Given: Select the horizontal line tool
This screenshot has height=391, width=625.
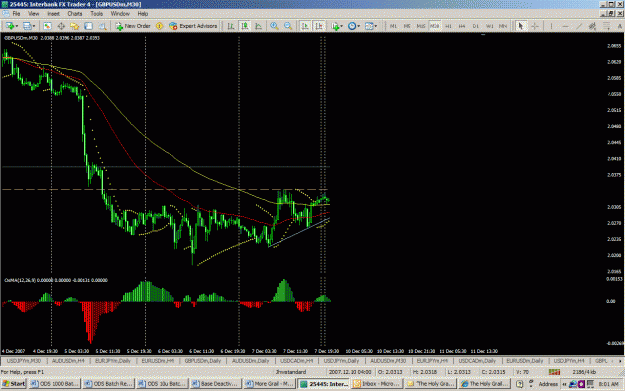Looking at the screenshot, I should pos(565,26).
